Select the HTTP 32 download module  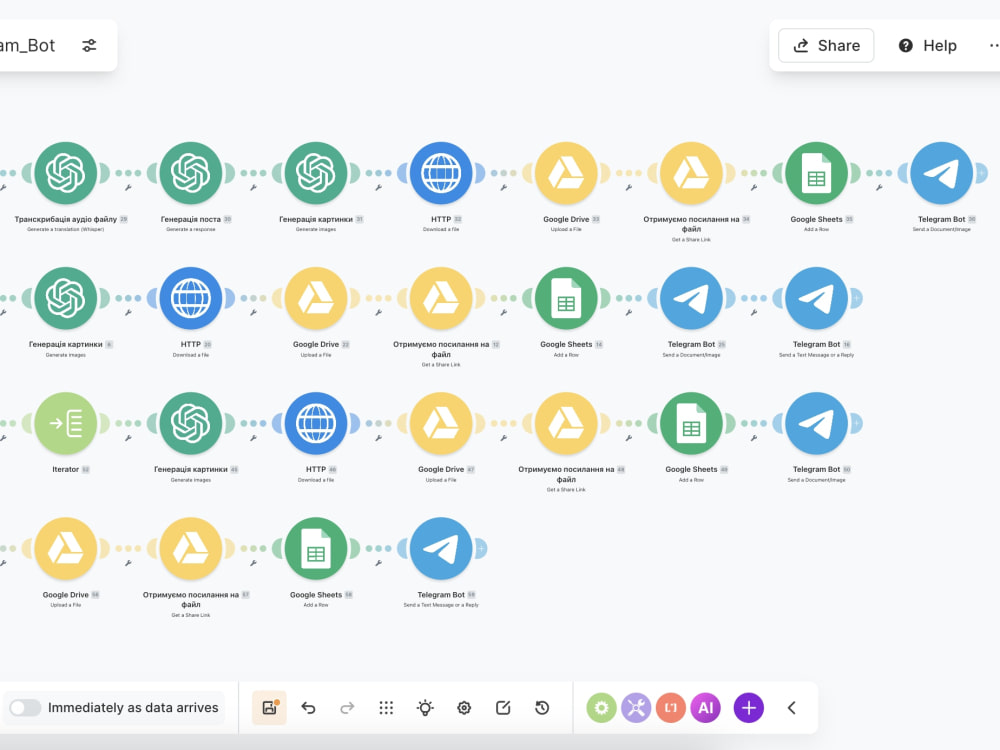click(441, 173)
